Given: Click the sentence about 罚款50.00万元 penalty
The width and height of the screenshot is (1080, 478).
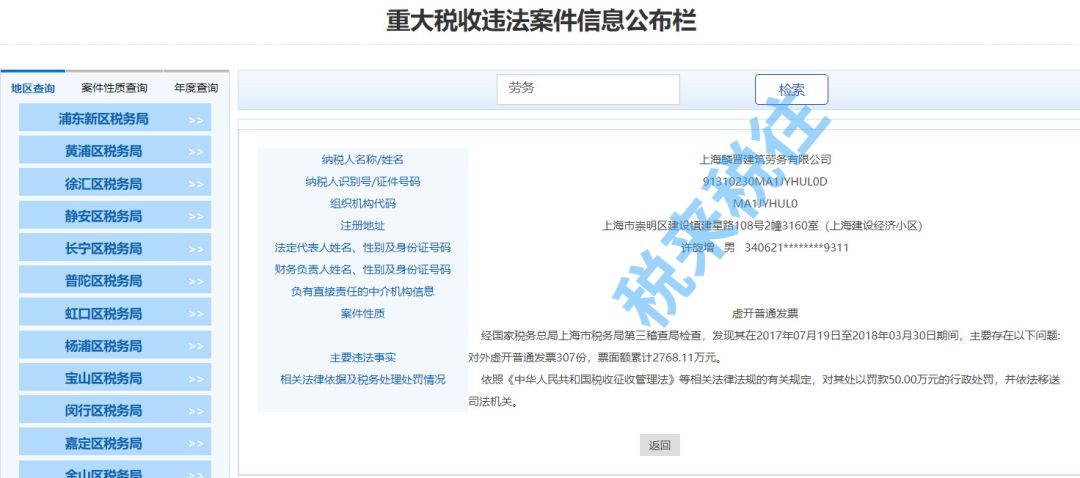Looking at the screenshot, I should point(764,390).
